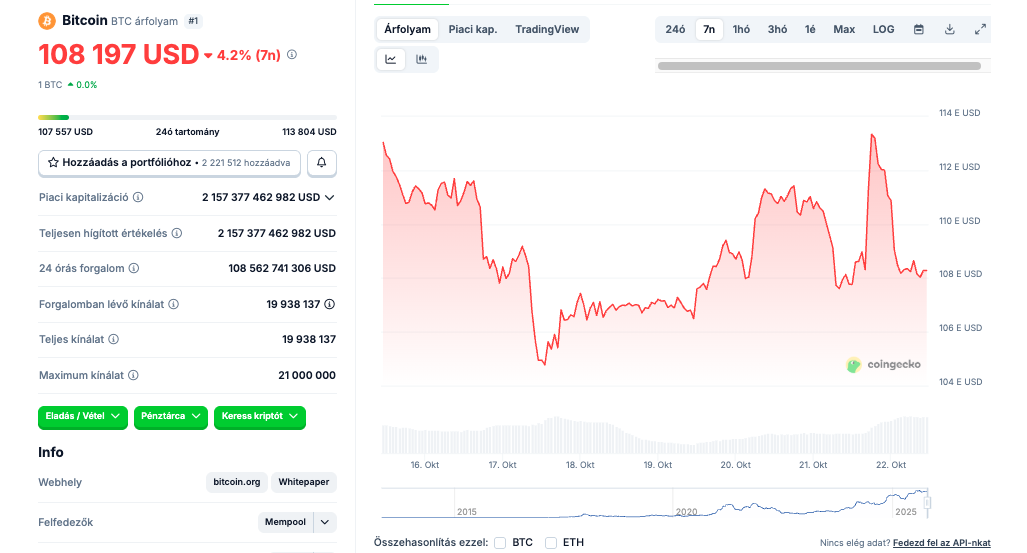
Task: Select the TradingView tab
Action: (x=547, y=30)
